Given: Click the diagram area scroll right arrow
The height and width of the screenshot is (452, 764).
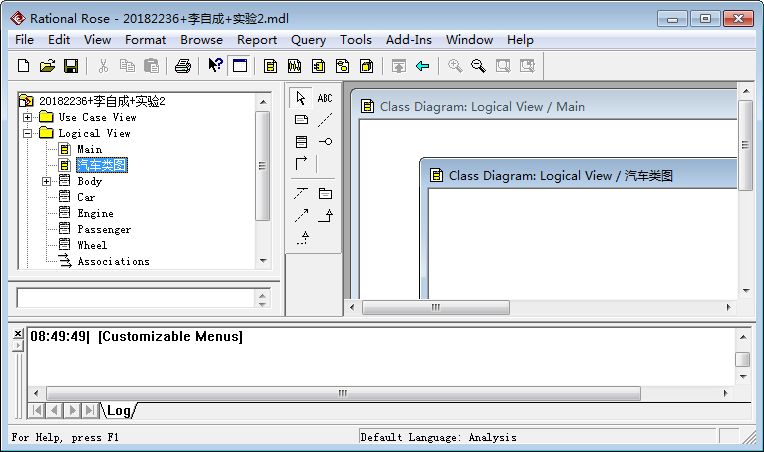Looking at the screenshot, I should (728, 307).
